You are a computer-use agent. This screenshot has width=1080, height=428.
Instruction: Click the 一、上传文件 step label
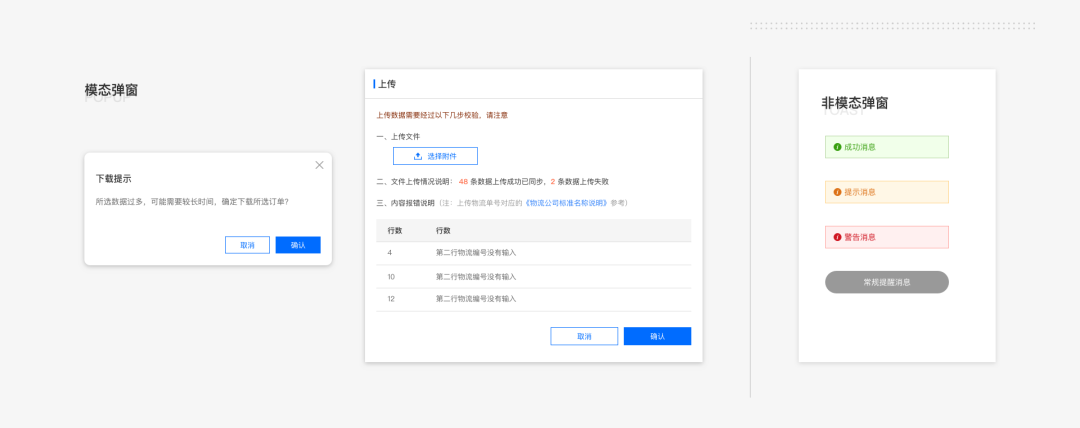pos(398,136)
